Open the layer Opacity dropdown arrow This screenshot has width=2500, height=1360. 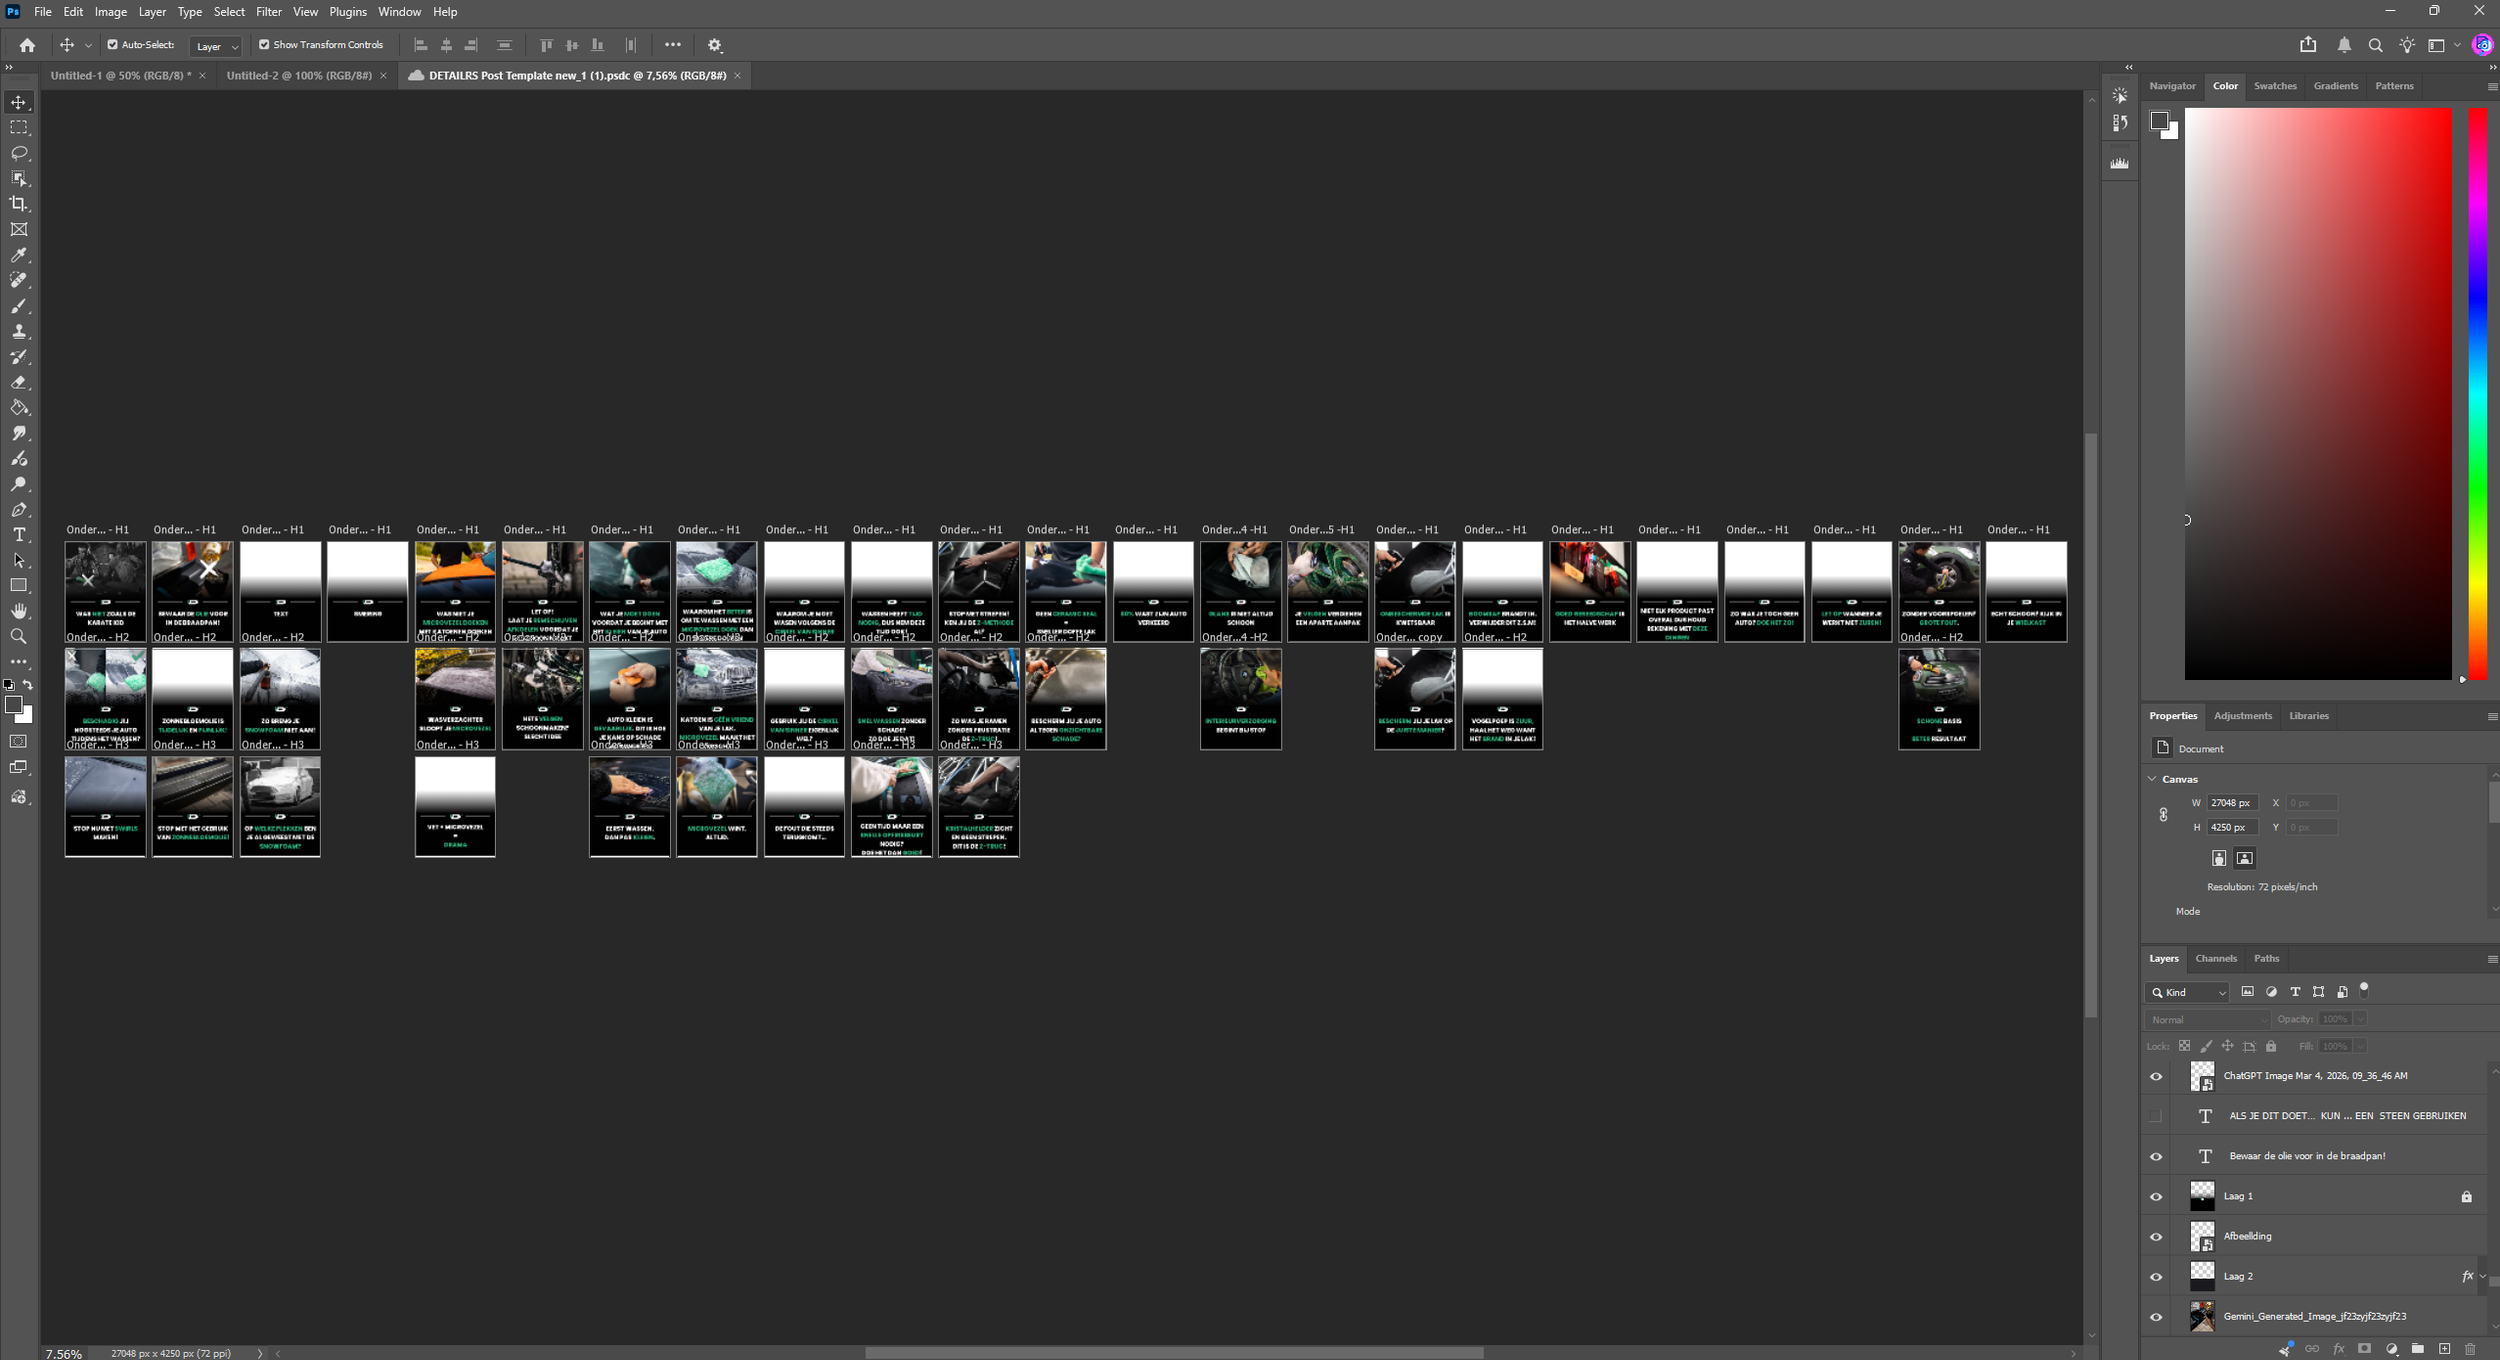tap(2360, 1020)
